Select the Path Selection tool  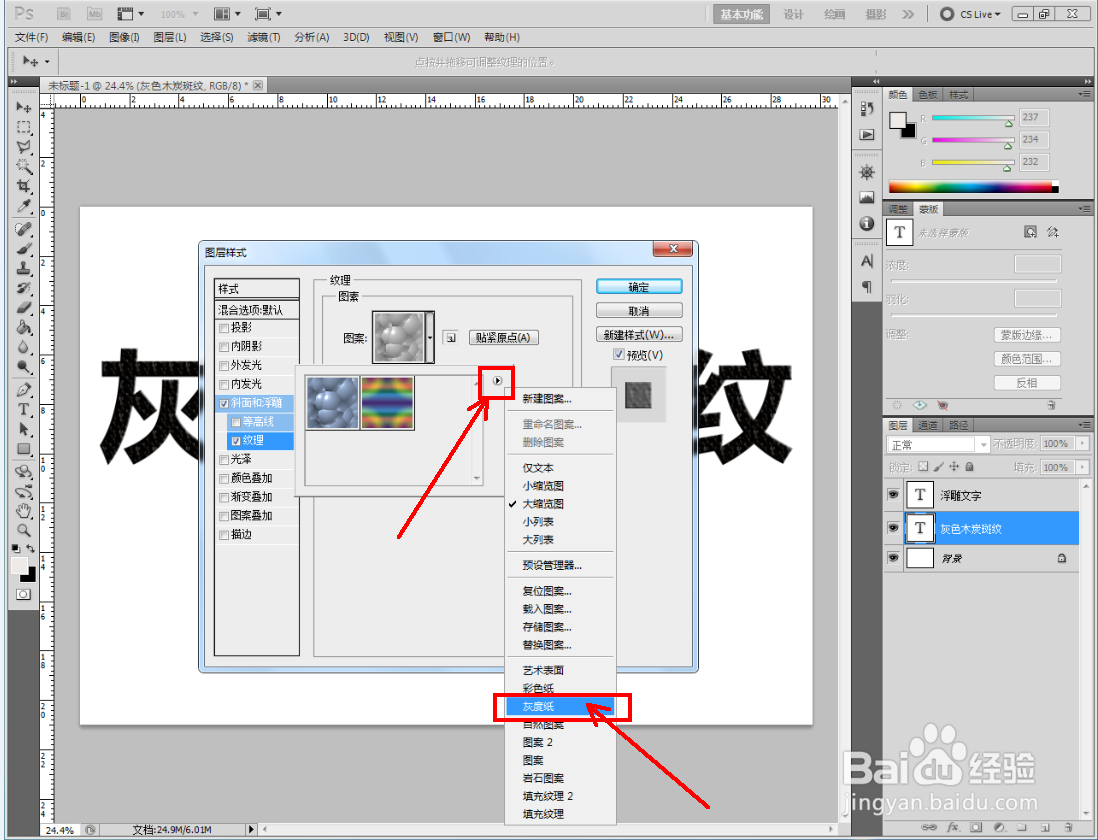(x=23, y=428)
